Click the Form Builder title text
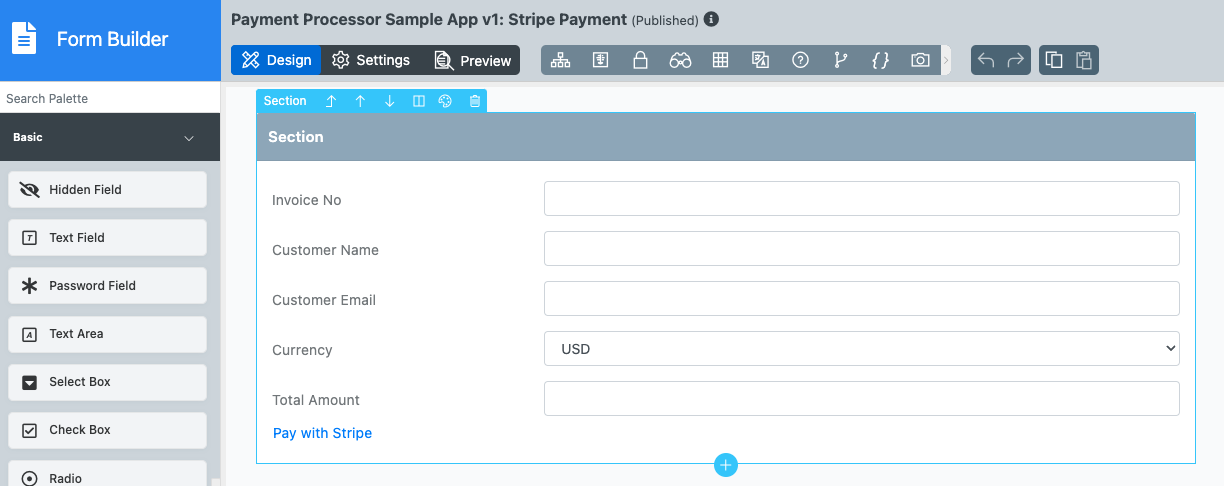1224x486 pixels. [x=112, y=40]
